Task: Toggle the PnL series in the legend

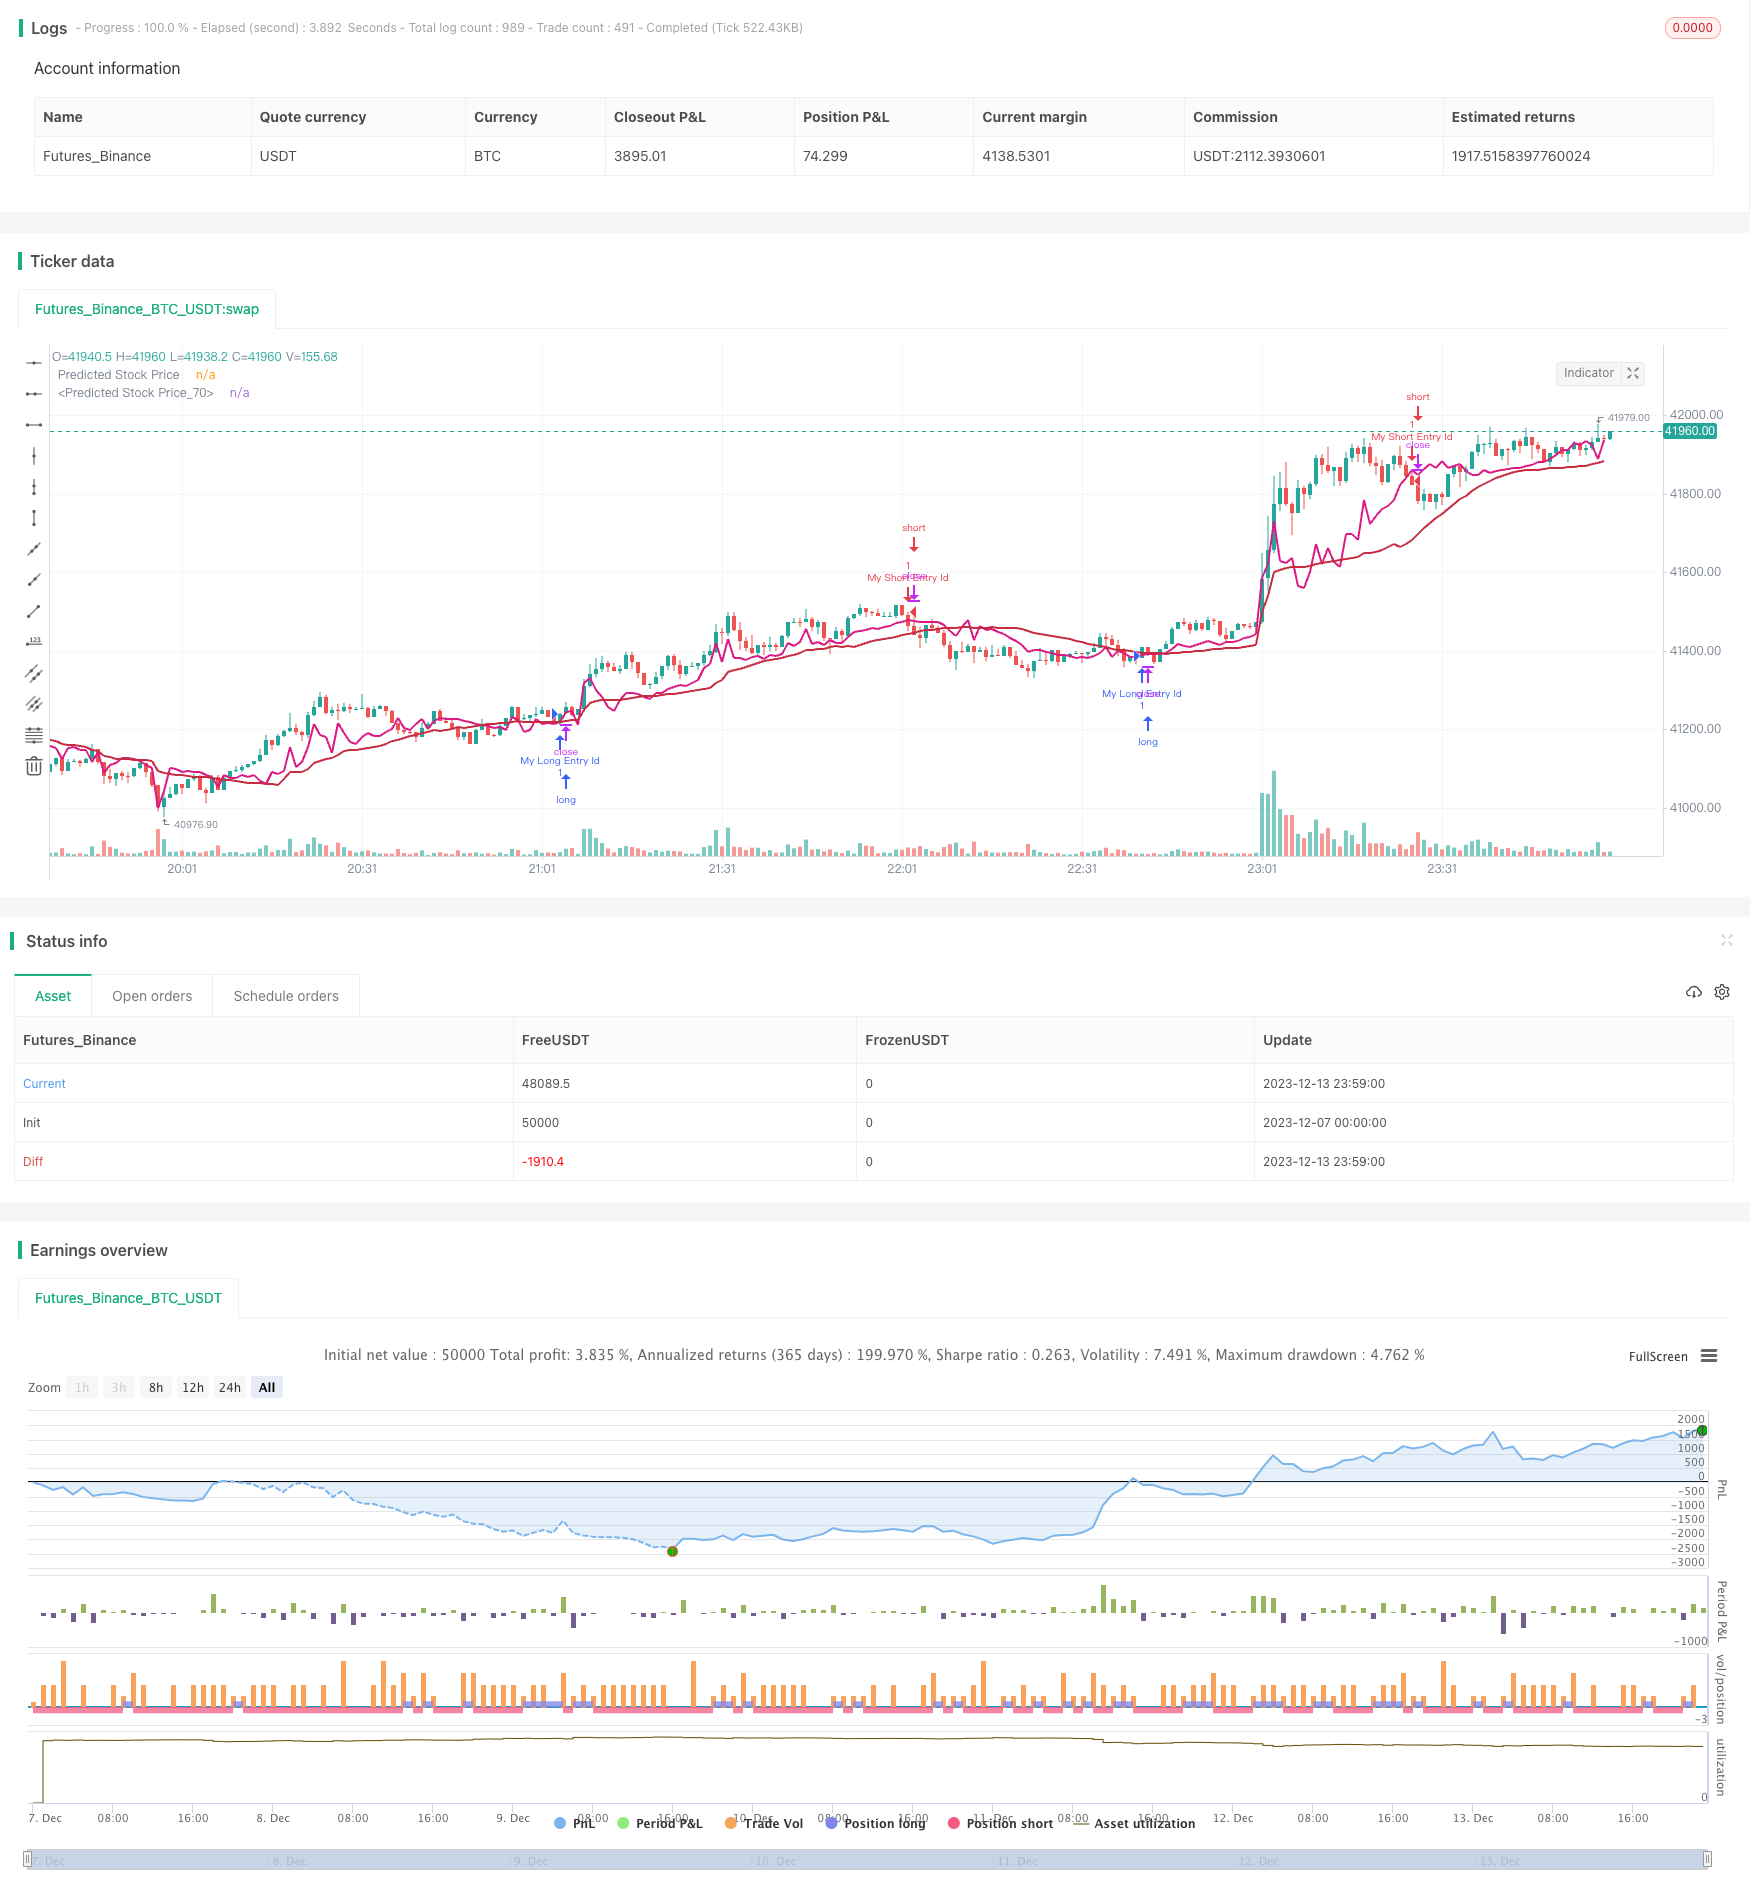Action: (575, 1823)
